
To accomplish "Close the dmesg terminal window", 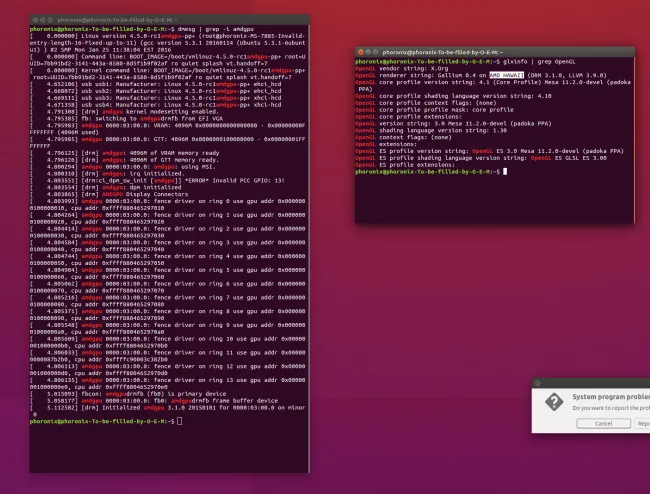I will 35,19.
